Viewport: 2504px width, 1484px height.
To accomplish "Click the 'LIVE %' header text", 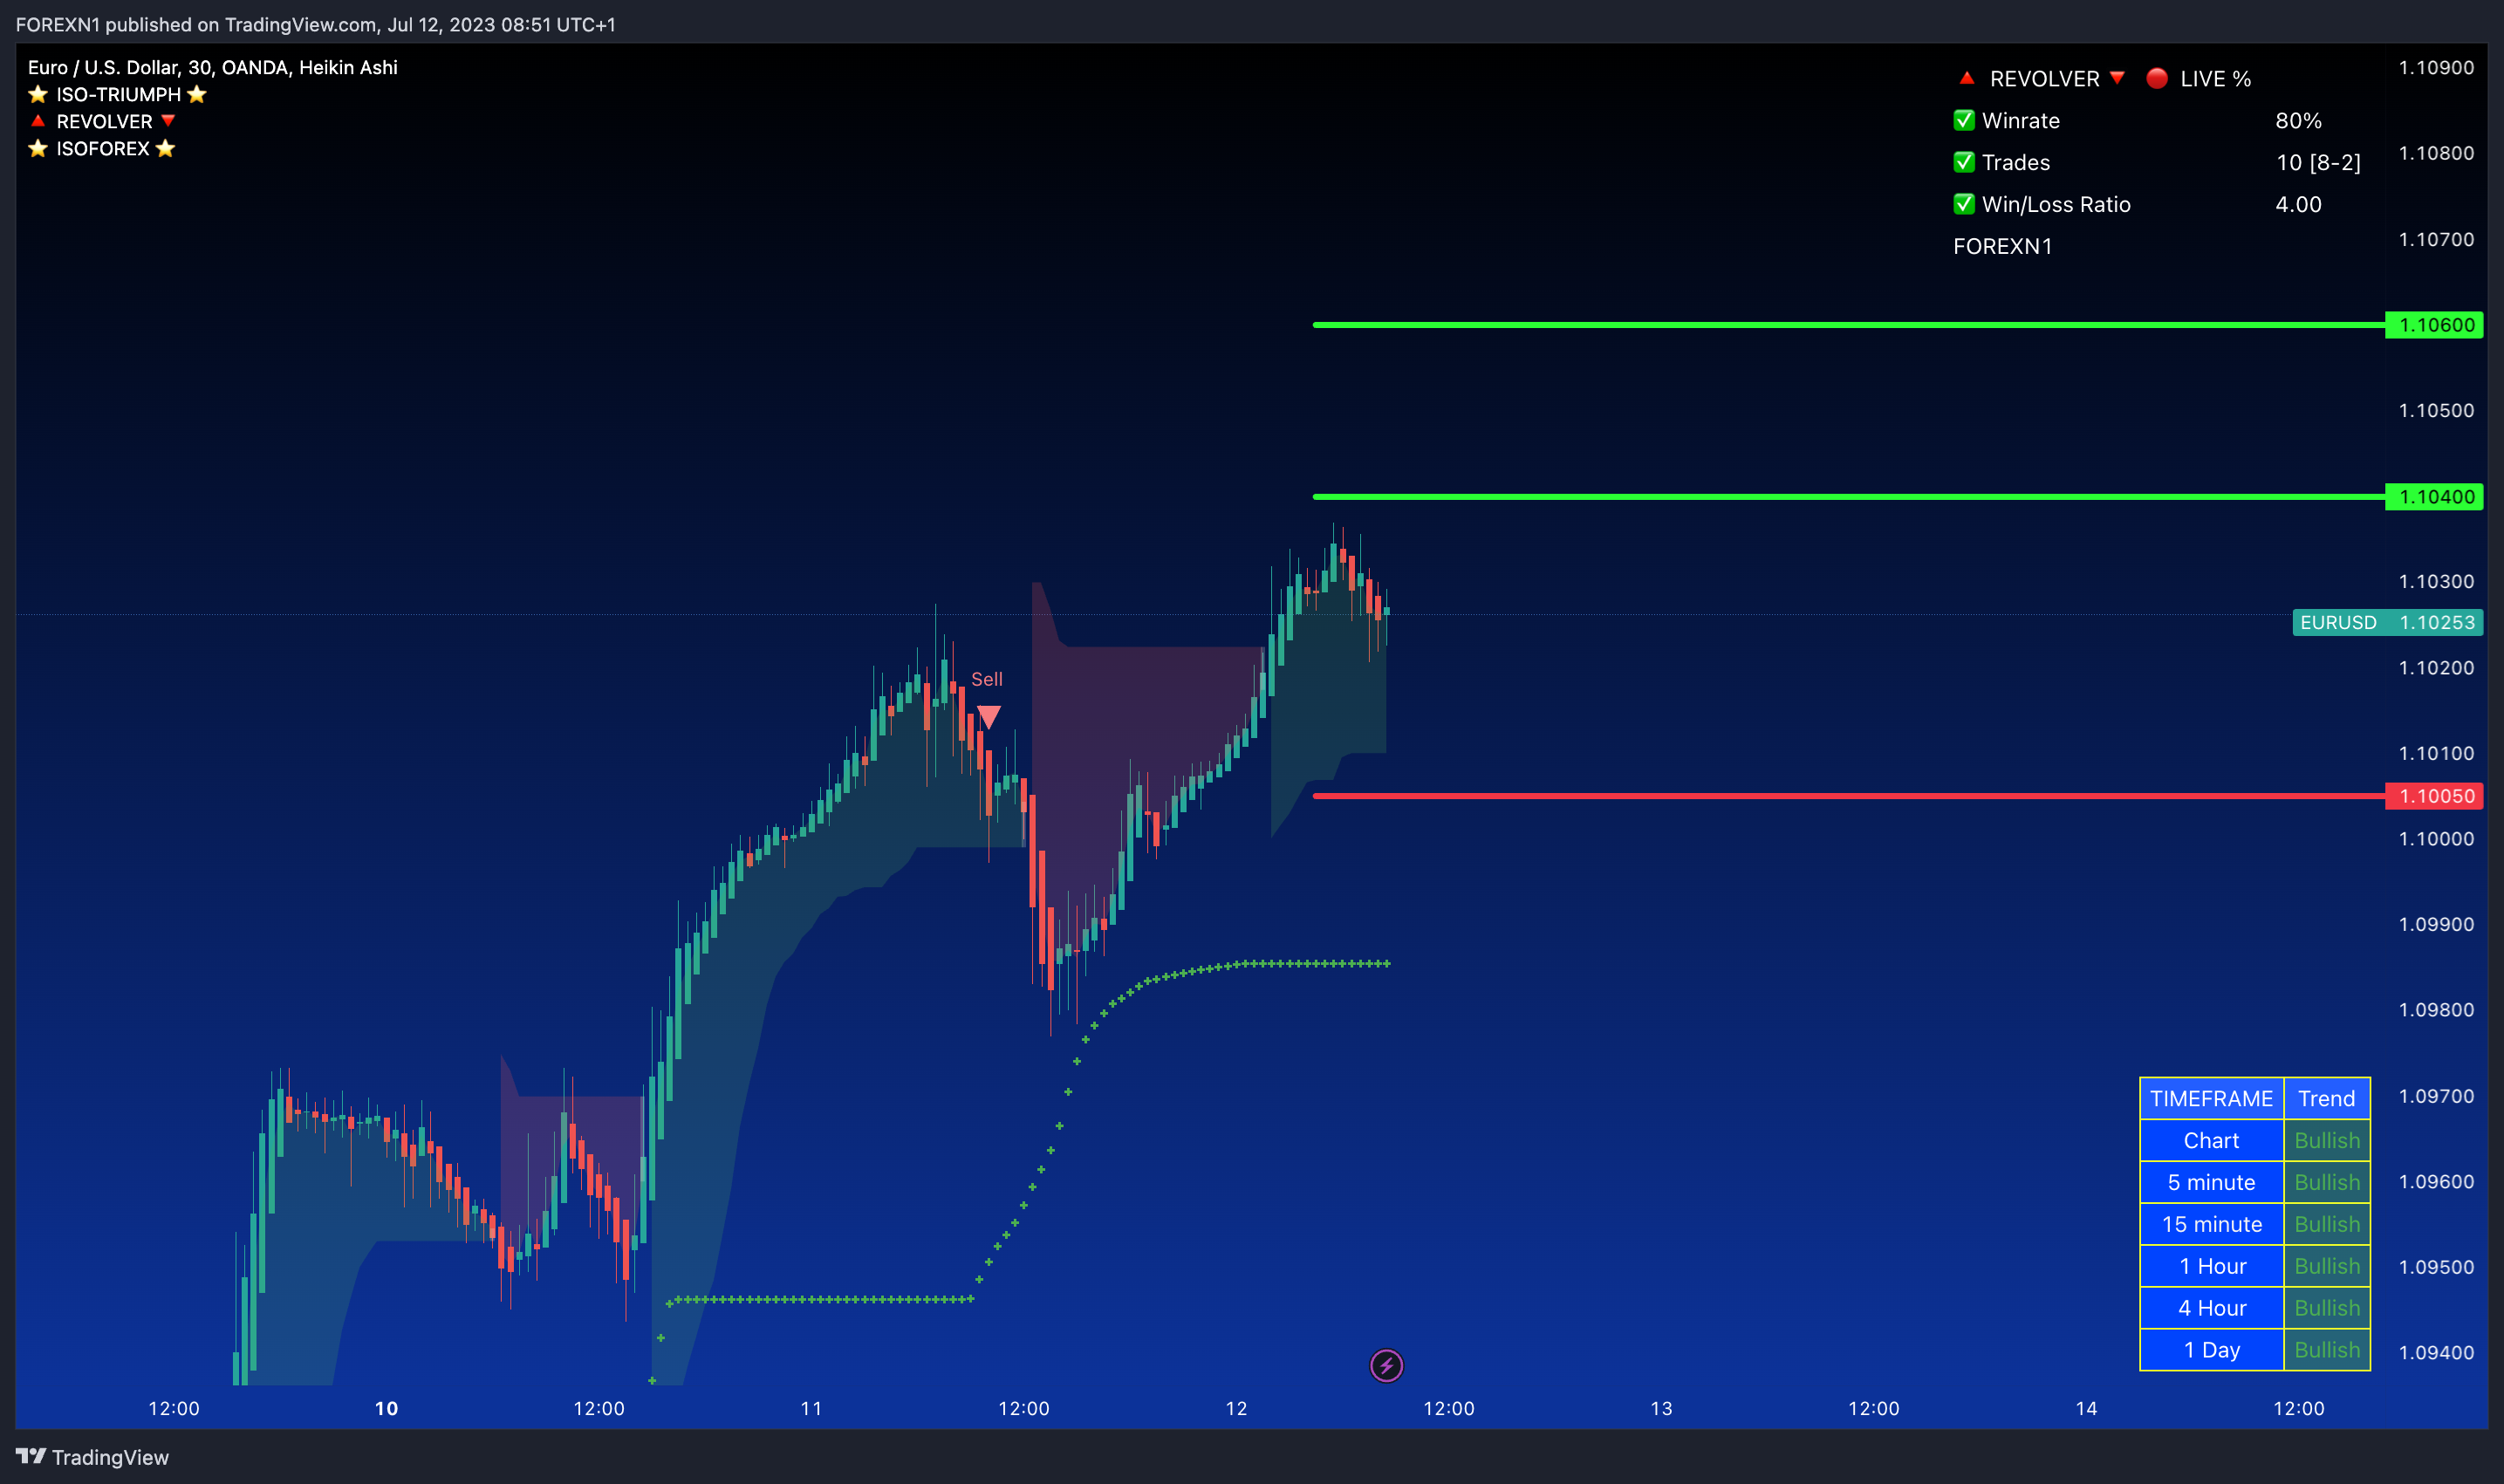I will click(x=2215, y=78).
